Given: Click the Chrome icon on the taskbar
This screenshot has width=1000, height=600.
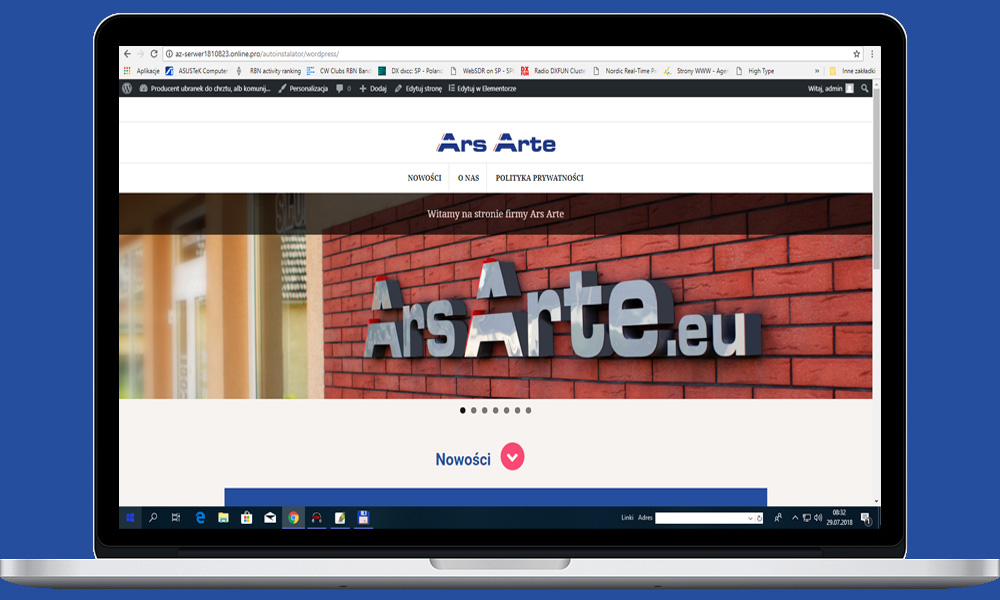Looking at the screenshot, I should pyautogui.click(x=293, y=518).
